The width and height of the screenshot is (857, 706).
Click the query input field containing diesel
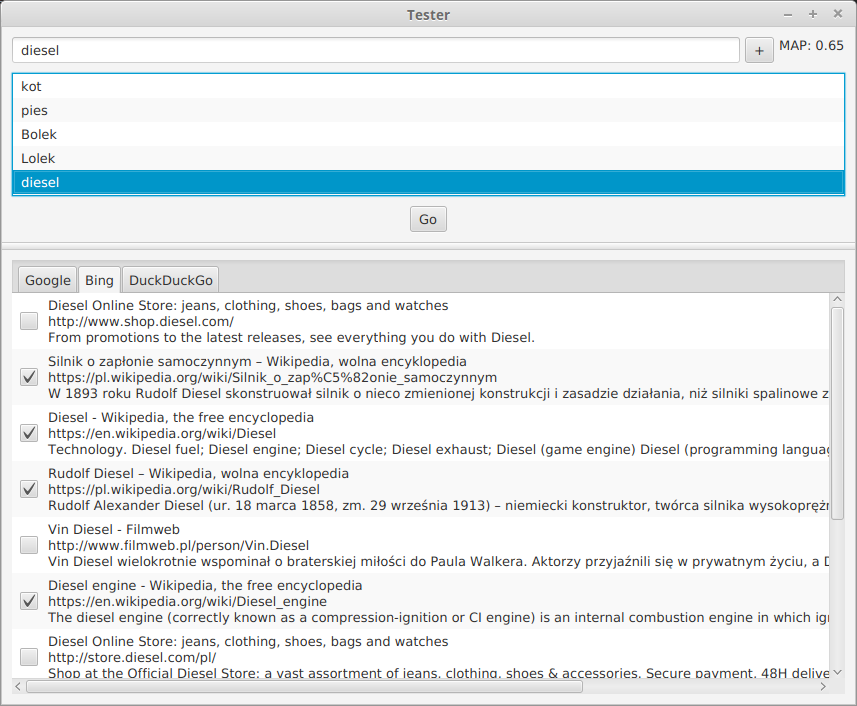(376, 50)
